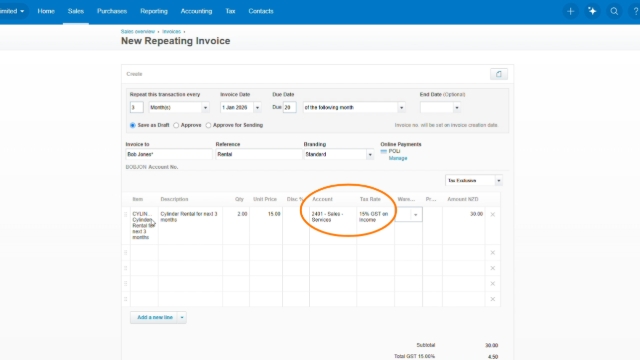The height and width of the screenshot is (360, 640).
Task: Click the Reference Rental field
Action: pyautogui.click(x=258, y=154)
